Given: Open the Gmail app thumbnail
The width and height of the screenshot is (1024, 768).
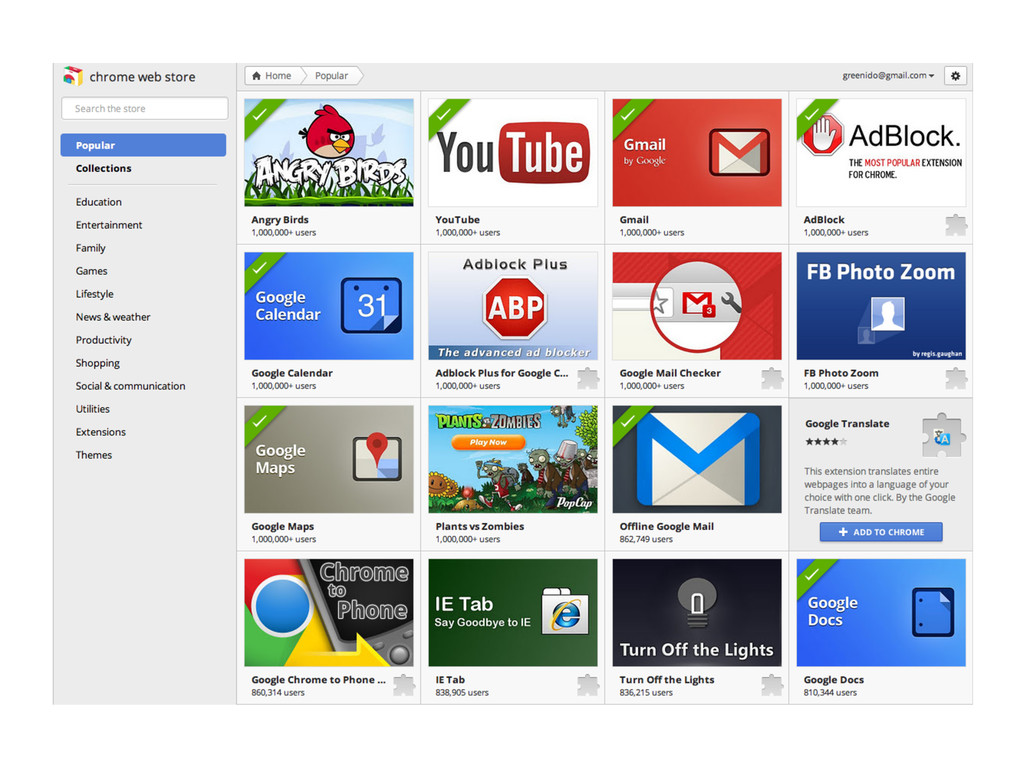Looking at the screenshot, I should pyautogui.click(x=697, y=153).
